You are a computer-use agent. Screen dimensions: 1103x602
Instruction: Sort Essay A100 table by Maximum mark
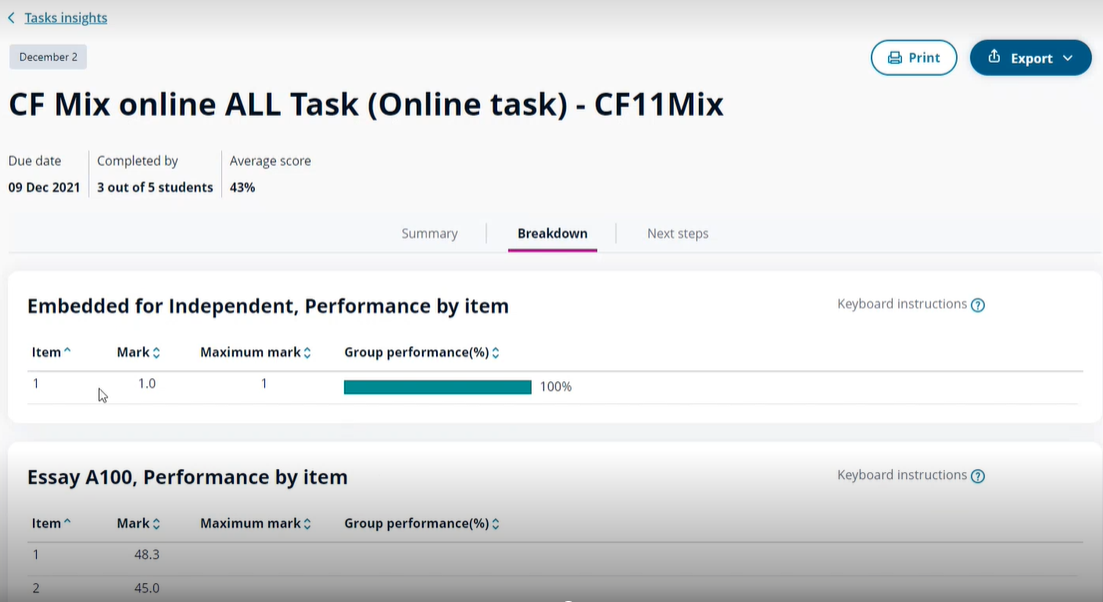pos(255,523)
